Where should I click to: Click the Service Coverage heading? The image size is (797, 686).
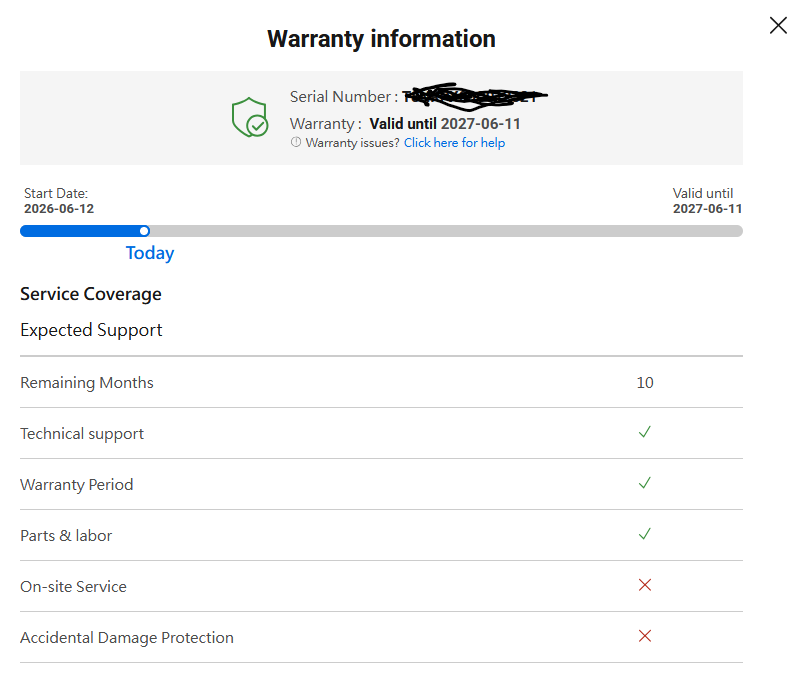[x=91, y=294]
